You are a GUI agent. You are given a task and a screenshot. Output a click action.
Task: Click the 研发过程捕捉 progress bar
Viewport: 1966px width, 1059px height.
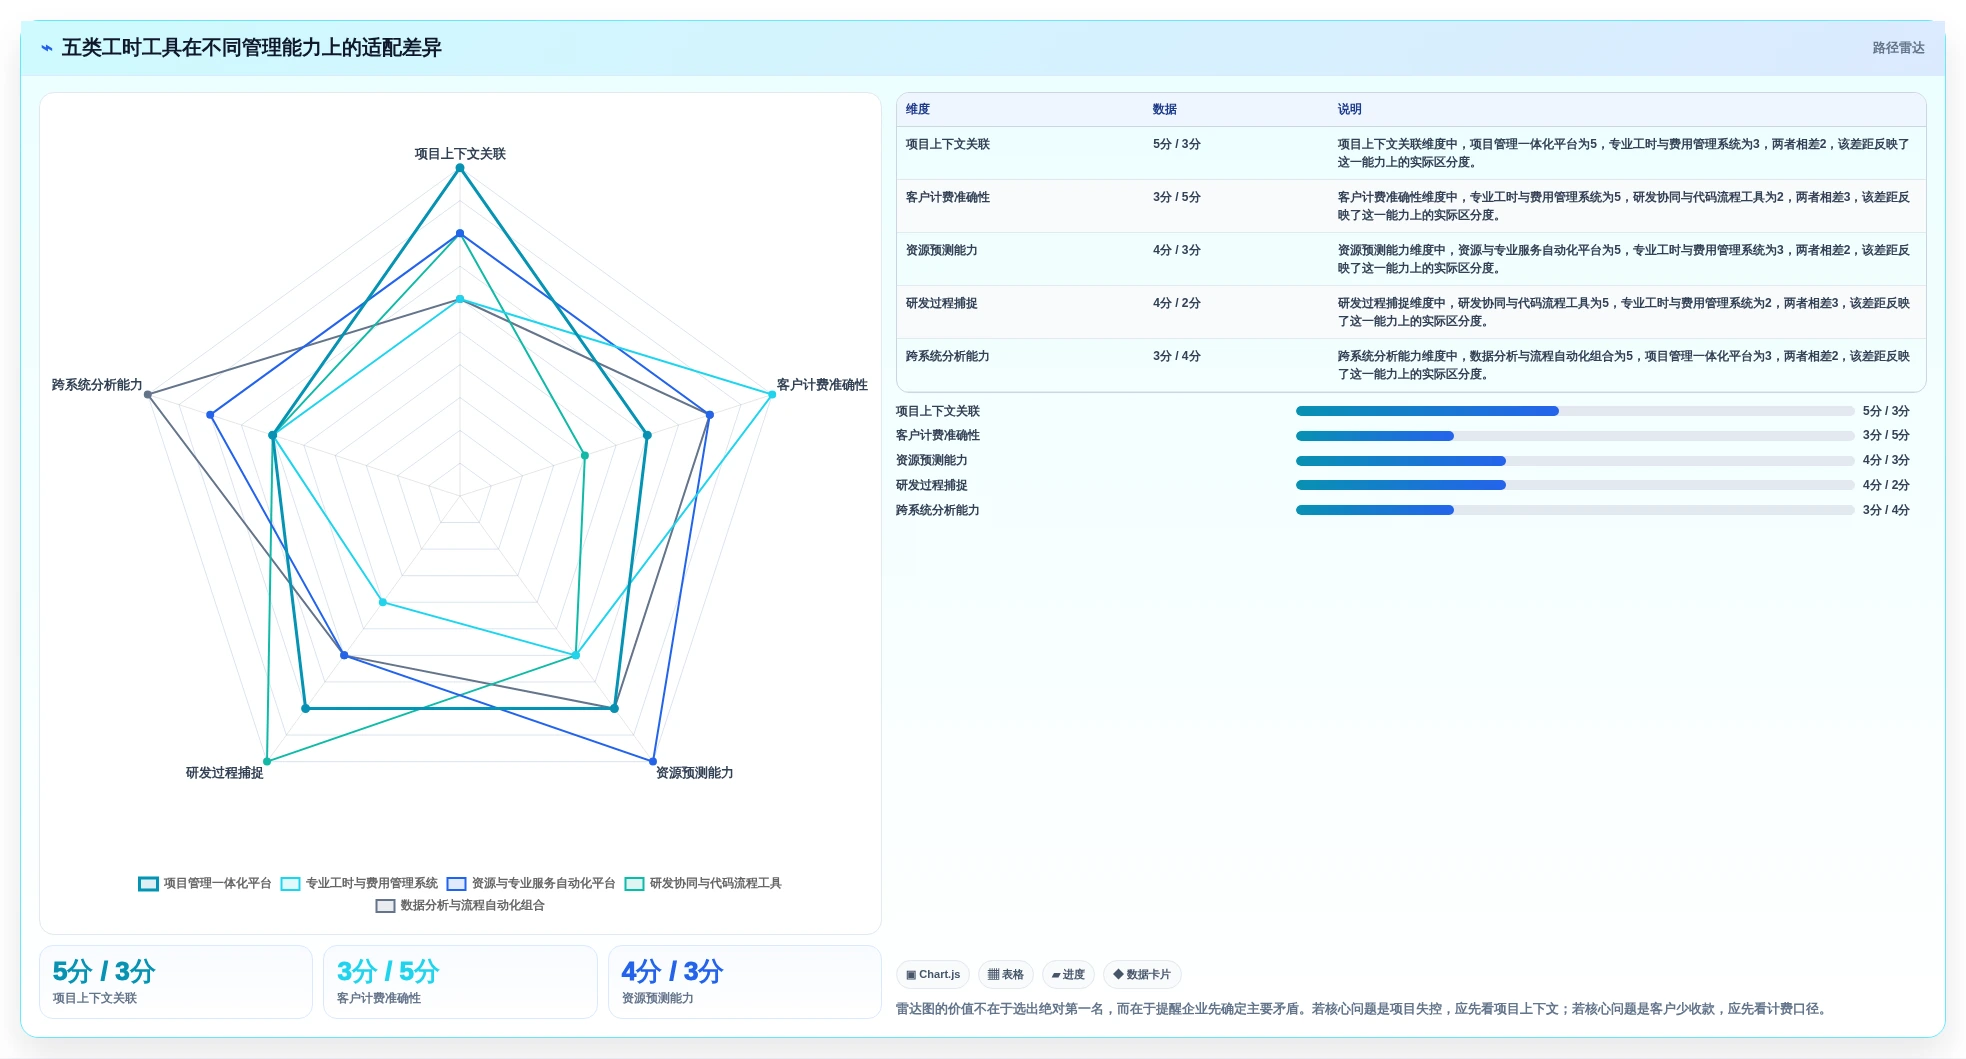1575,485
